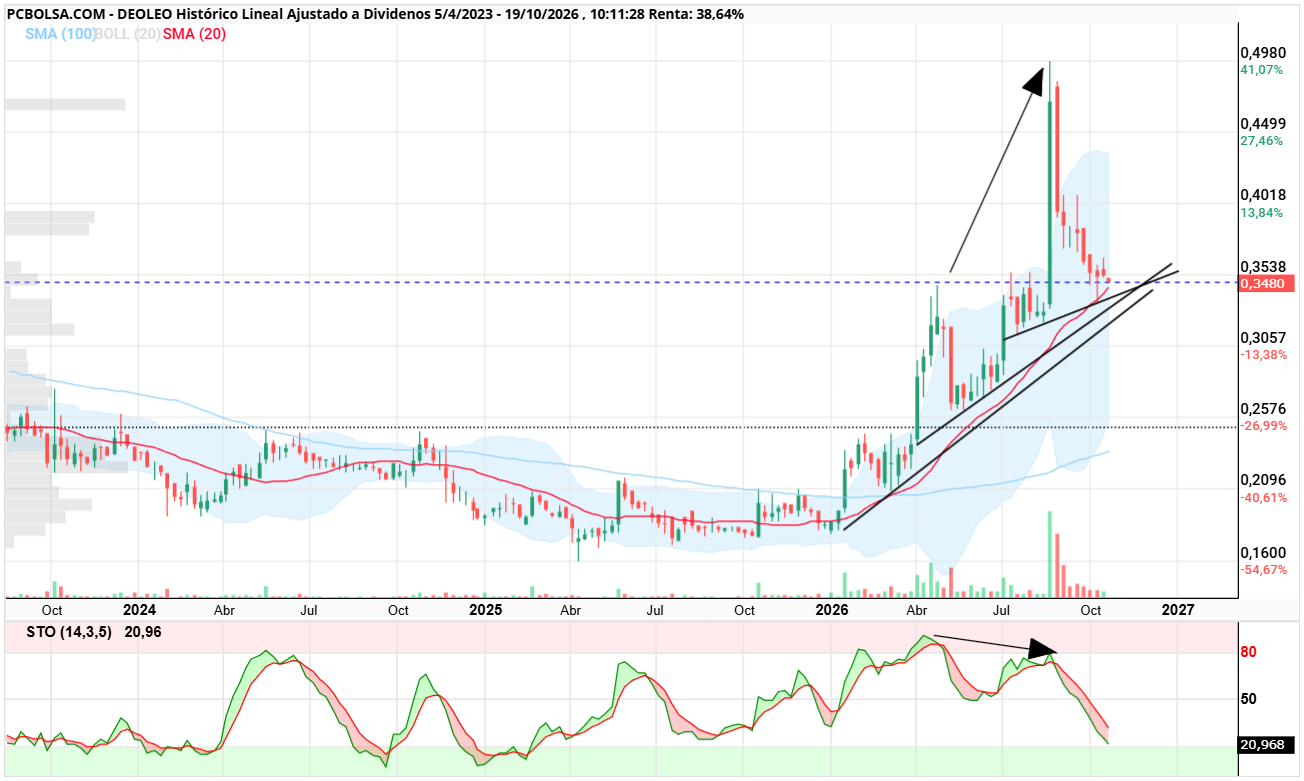The image size is (1304, 781).
Task: Click the 2027 year label on time axis
Action: 1178,610
